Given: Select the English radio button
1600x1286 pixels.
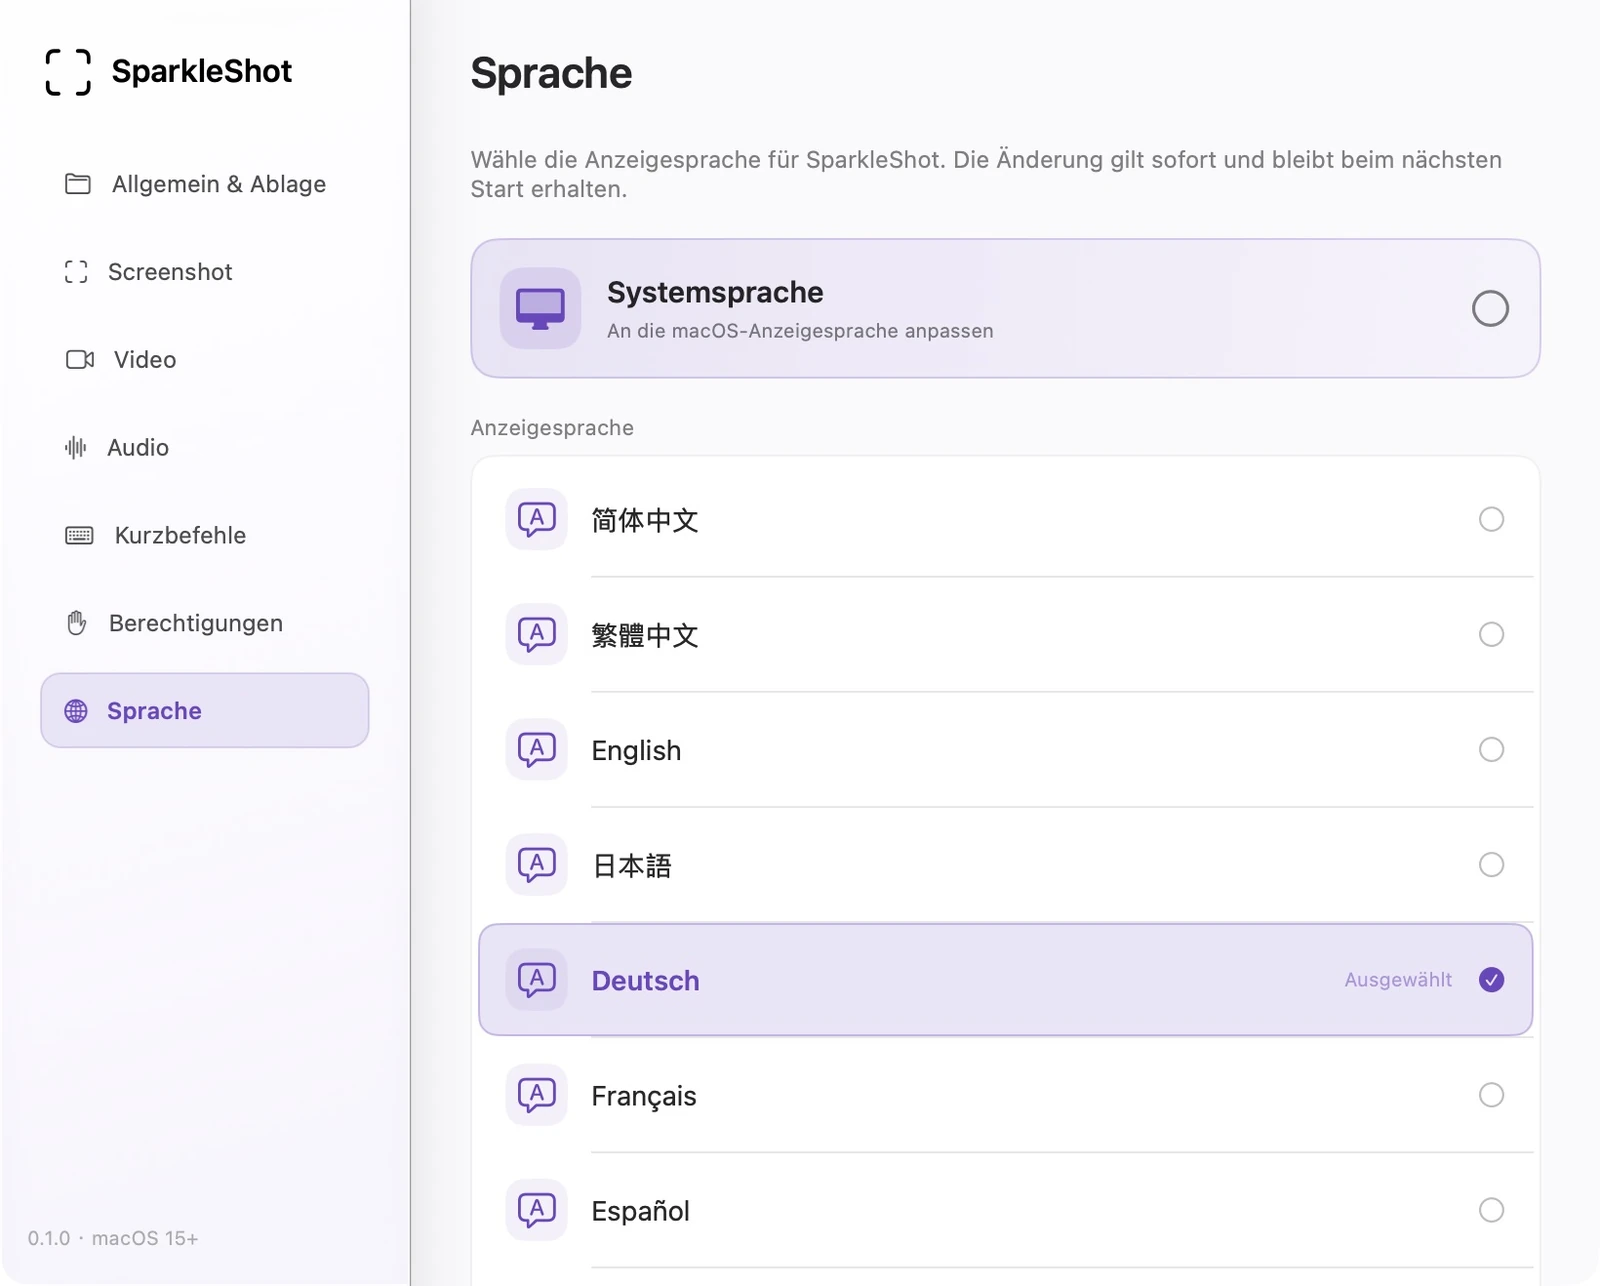Looking at the screenshot, I should tap(1491, 749).
